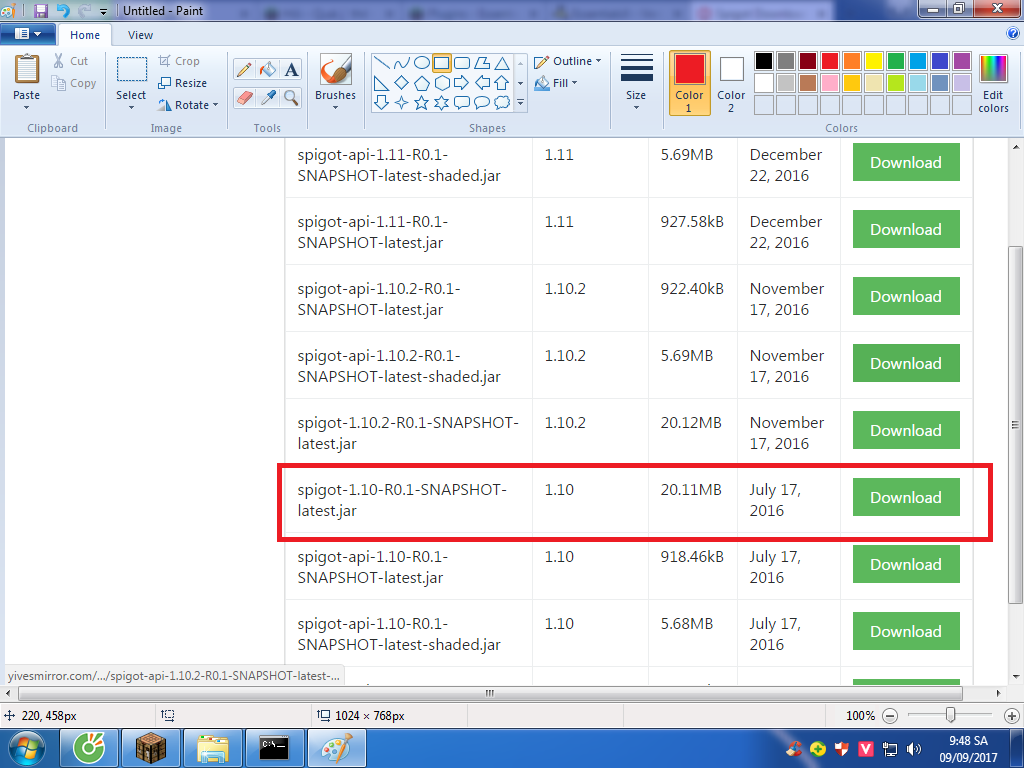Click the Save icon in title bar
Viewport: 1024px width, 768px height.
(40, 10)
